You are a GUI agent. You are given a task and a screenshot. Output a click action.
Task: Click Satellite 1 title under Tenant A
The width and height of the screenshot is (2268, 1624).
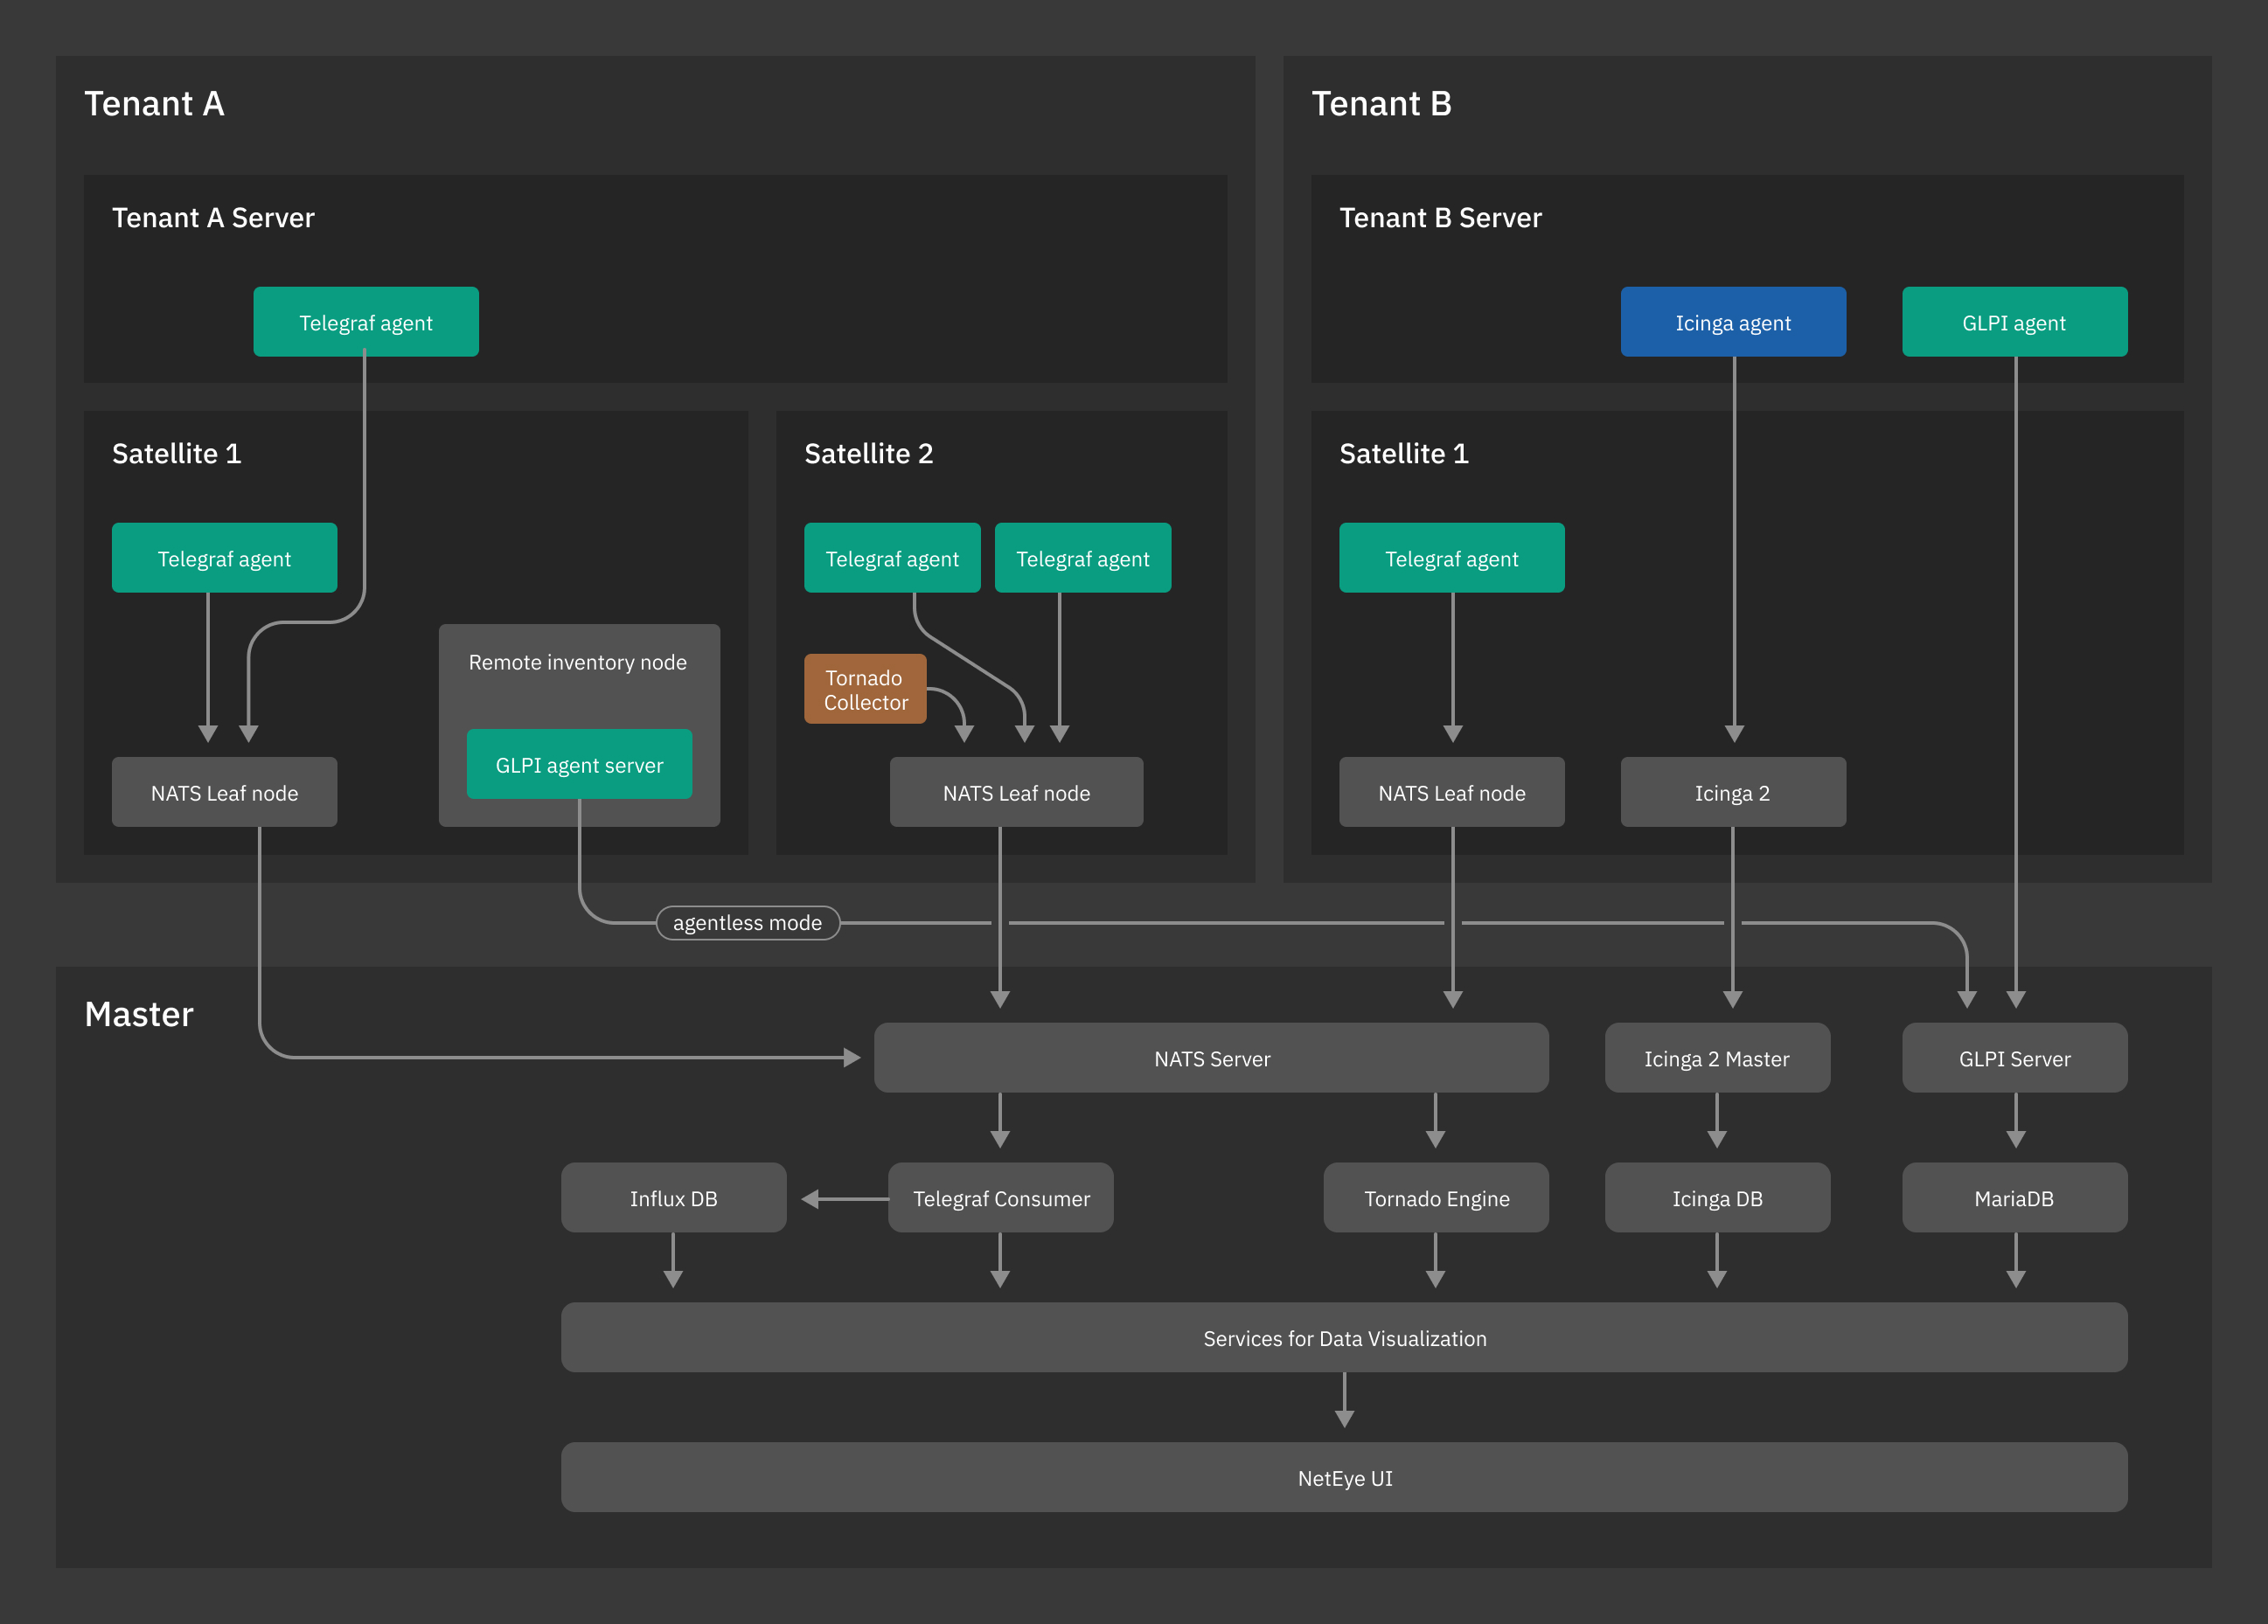[x=176, y=454]
